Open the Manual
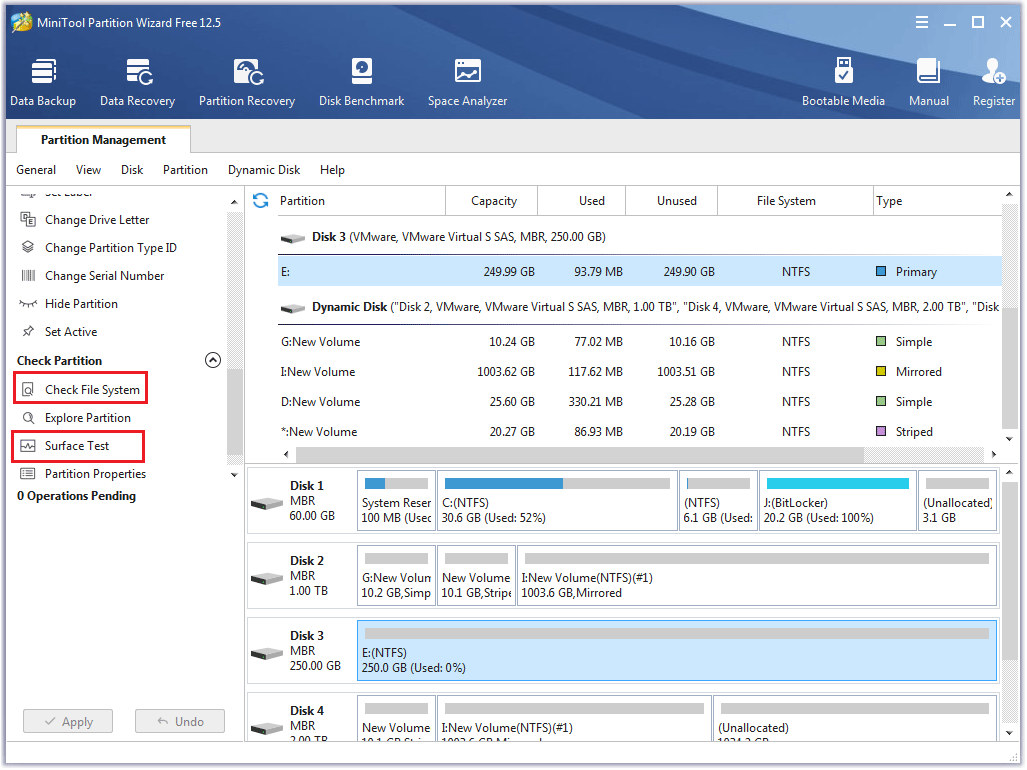Screen dimensions: 1027x770 coord(929,82)
